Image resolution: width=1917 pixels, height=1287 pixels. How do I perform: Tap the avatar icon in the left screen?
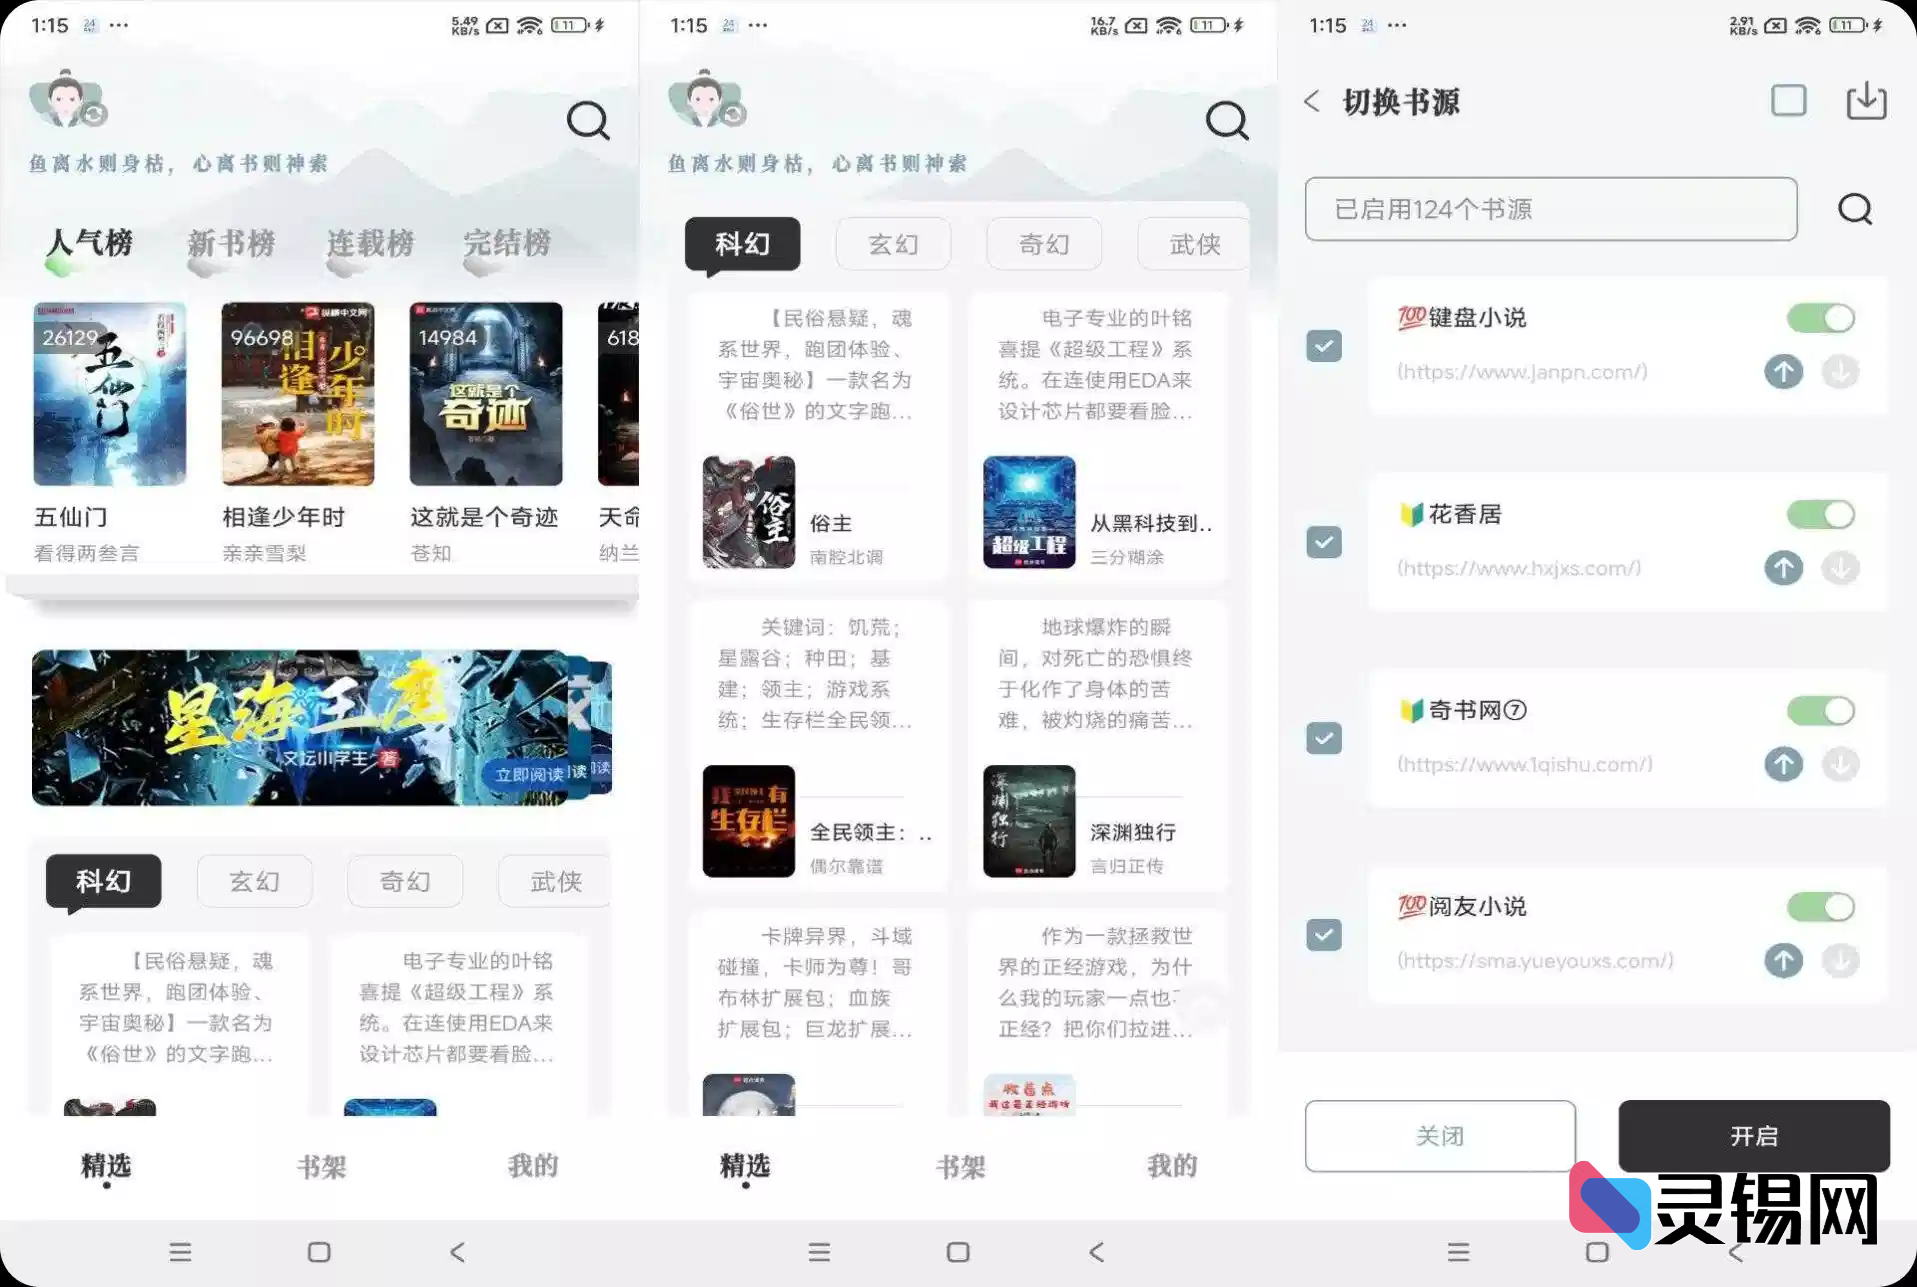67,100
